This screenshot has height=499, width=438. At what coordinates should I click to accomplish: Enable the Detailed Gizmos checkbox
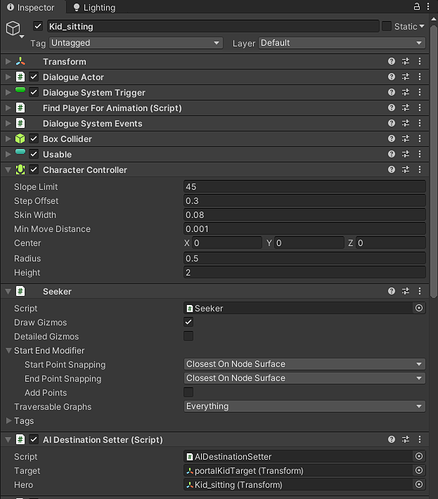(x=188, y=336)
